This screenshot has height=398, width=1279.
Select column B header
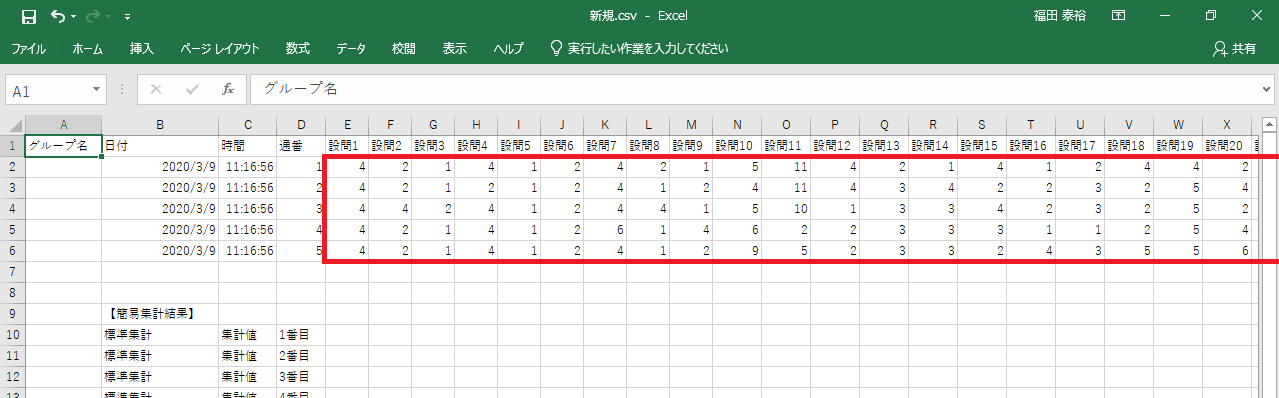[160, 125]
